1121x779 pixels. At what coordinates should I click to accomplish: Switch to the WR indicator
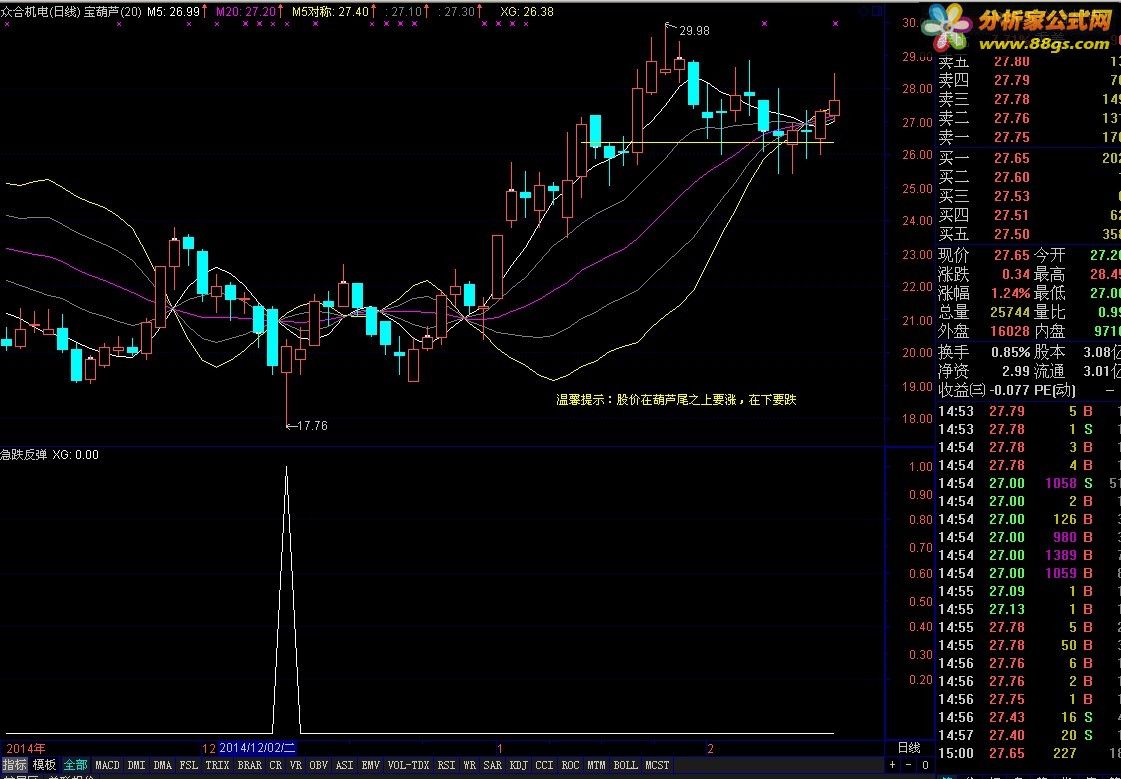(470, 765)
